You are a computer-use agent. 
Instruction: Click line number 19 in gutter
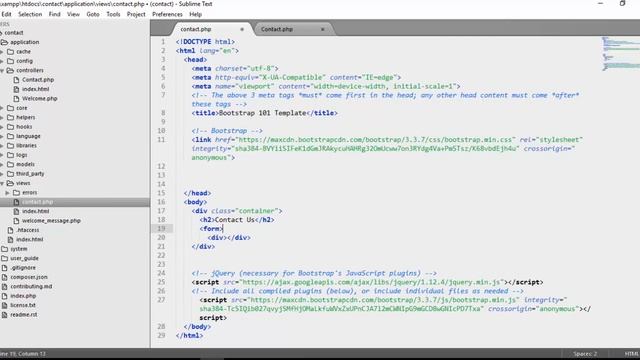point(162,229)
